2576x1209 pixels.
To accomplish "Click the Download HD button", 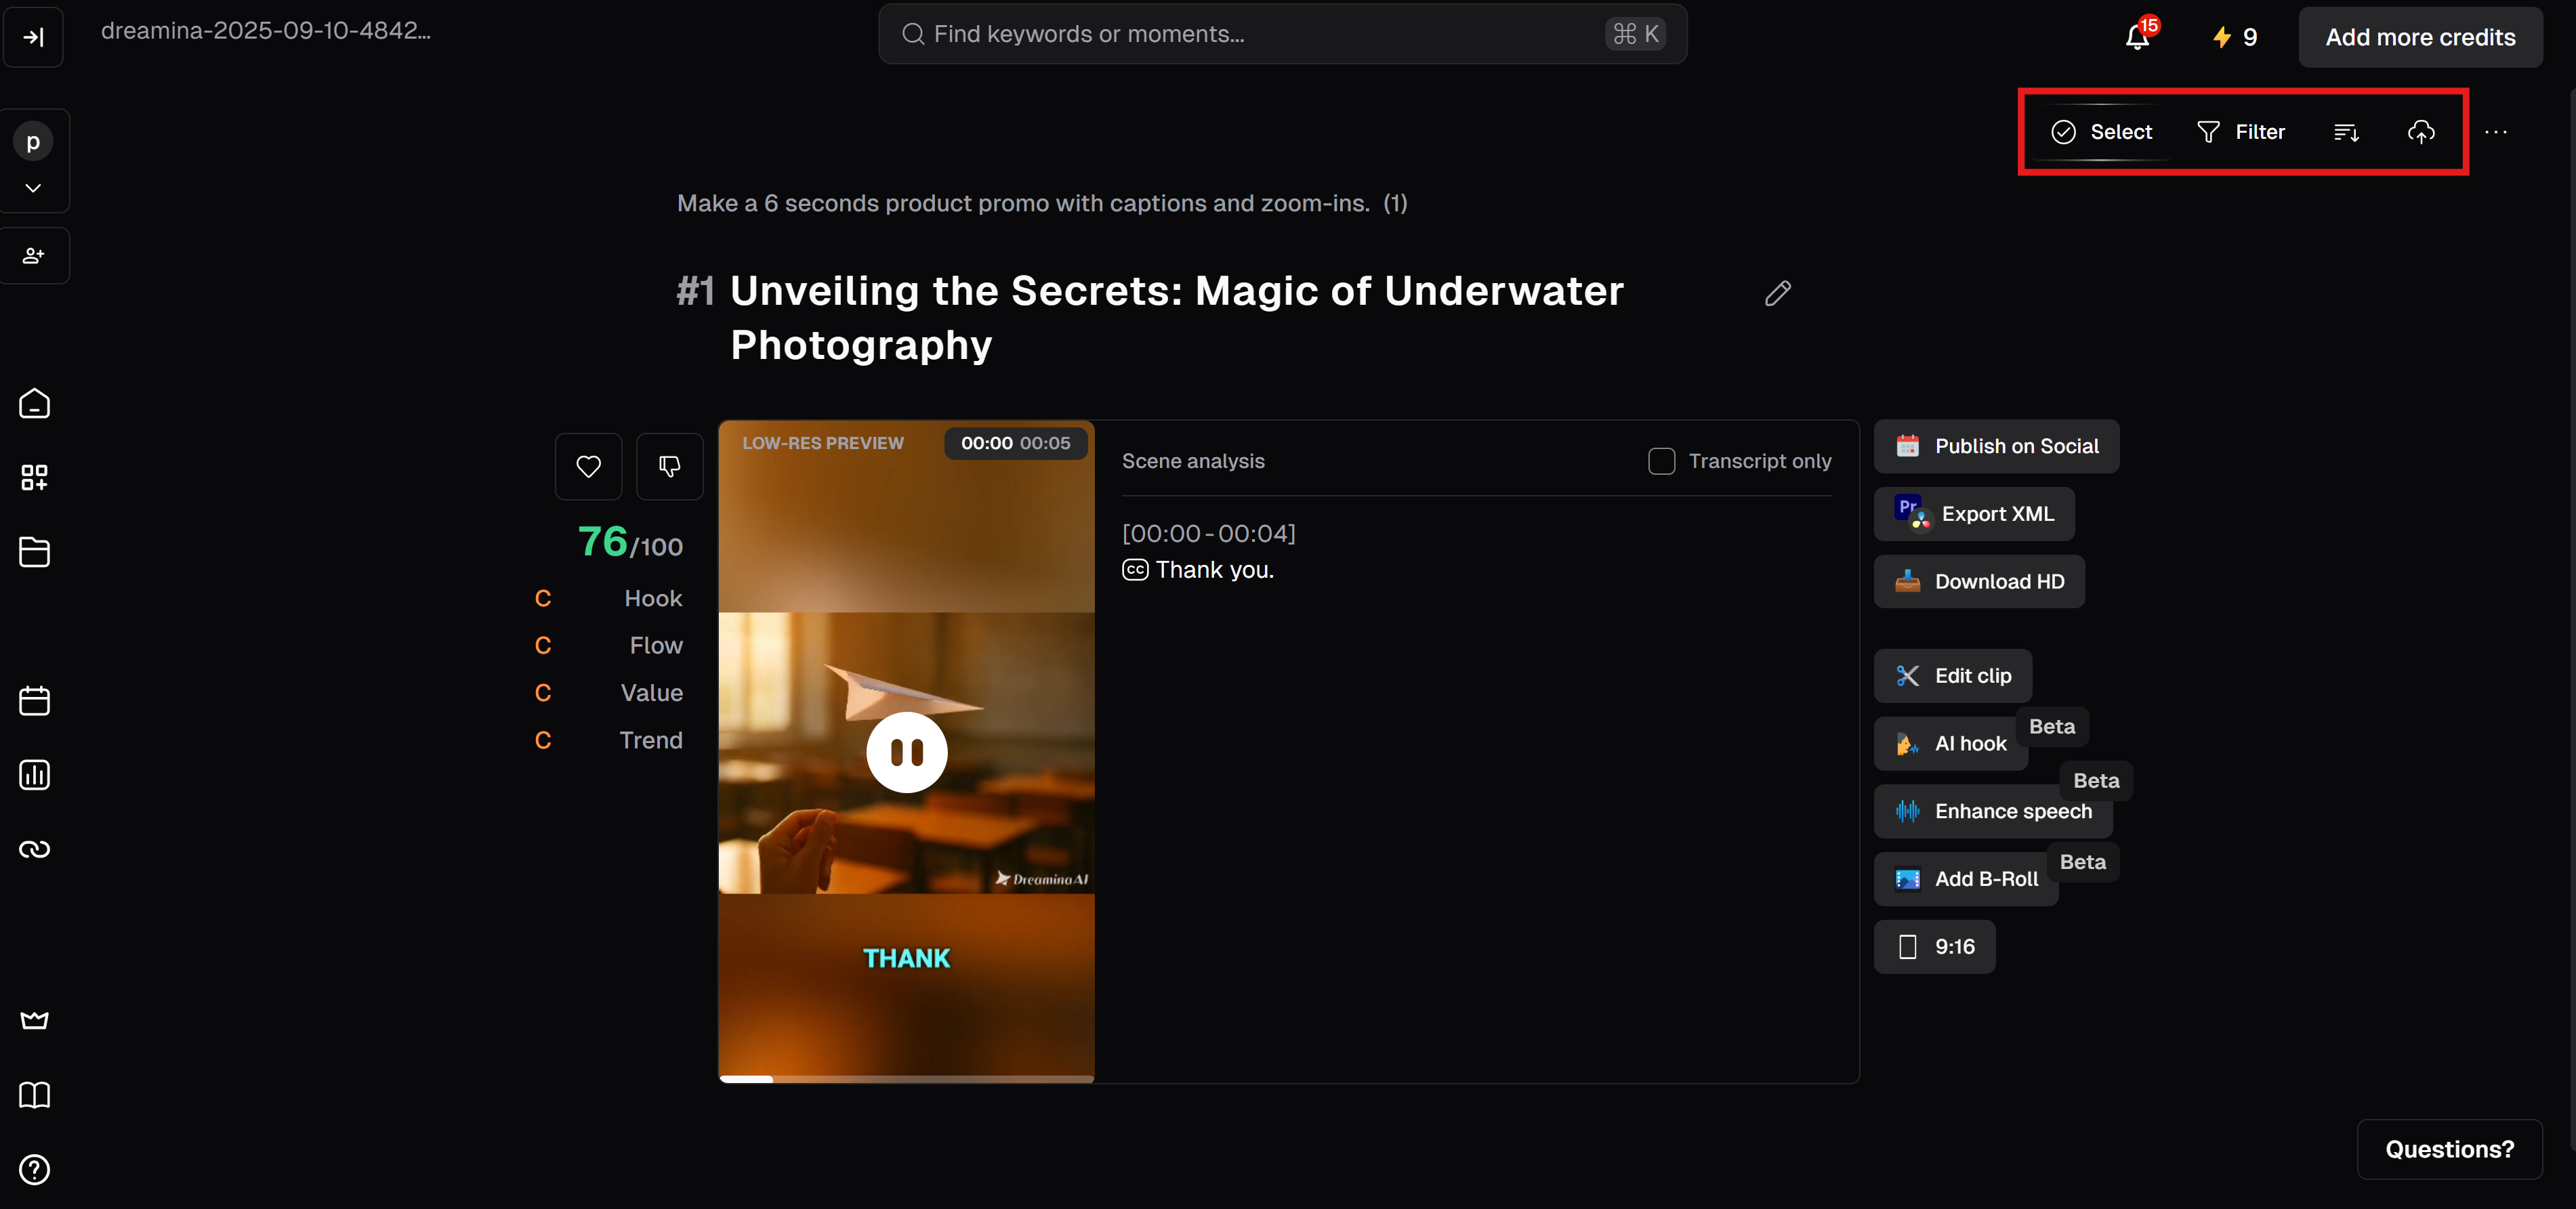I will pyautogui.click(x=1979, y=582).
